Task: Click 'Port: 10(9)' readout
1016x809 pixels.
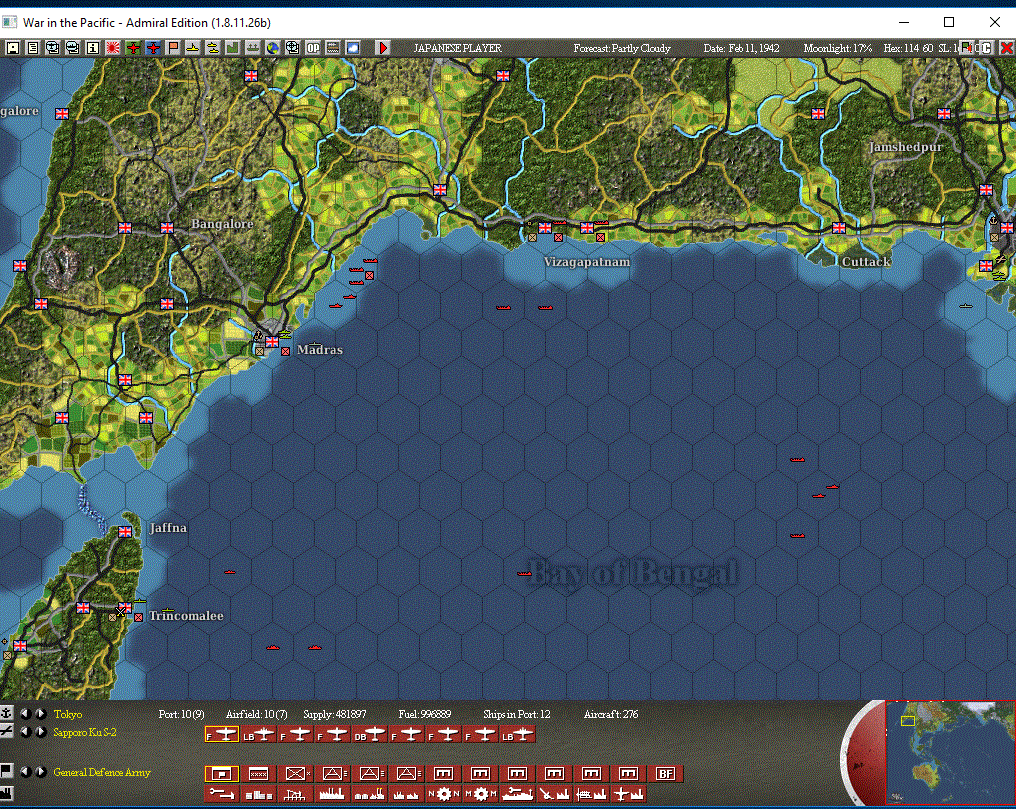Action: coord(181,714)
